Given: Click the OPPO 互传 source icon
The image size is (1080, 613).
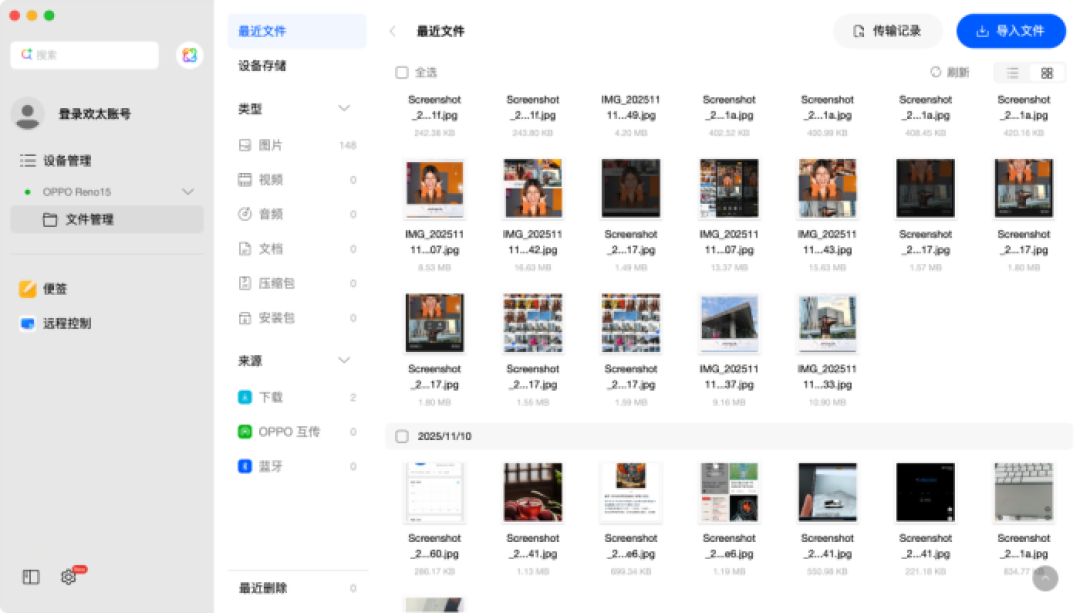Looking at the screenshot, I should [245, 432].
